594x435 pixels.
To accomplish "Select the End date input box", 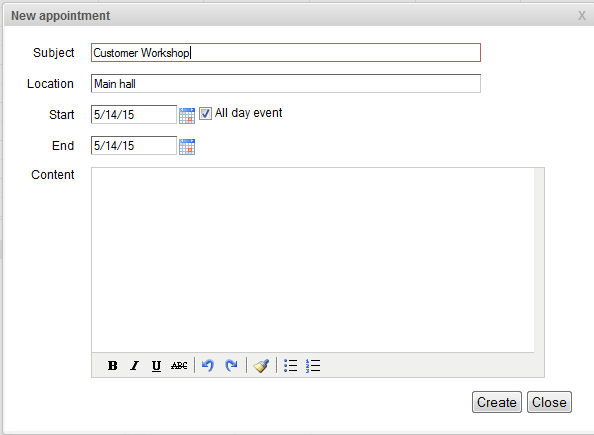I will tap(134, 146).
